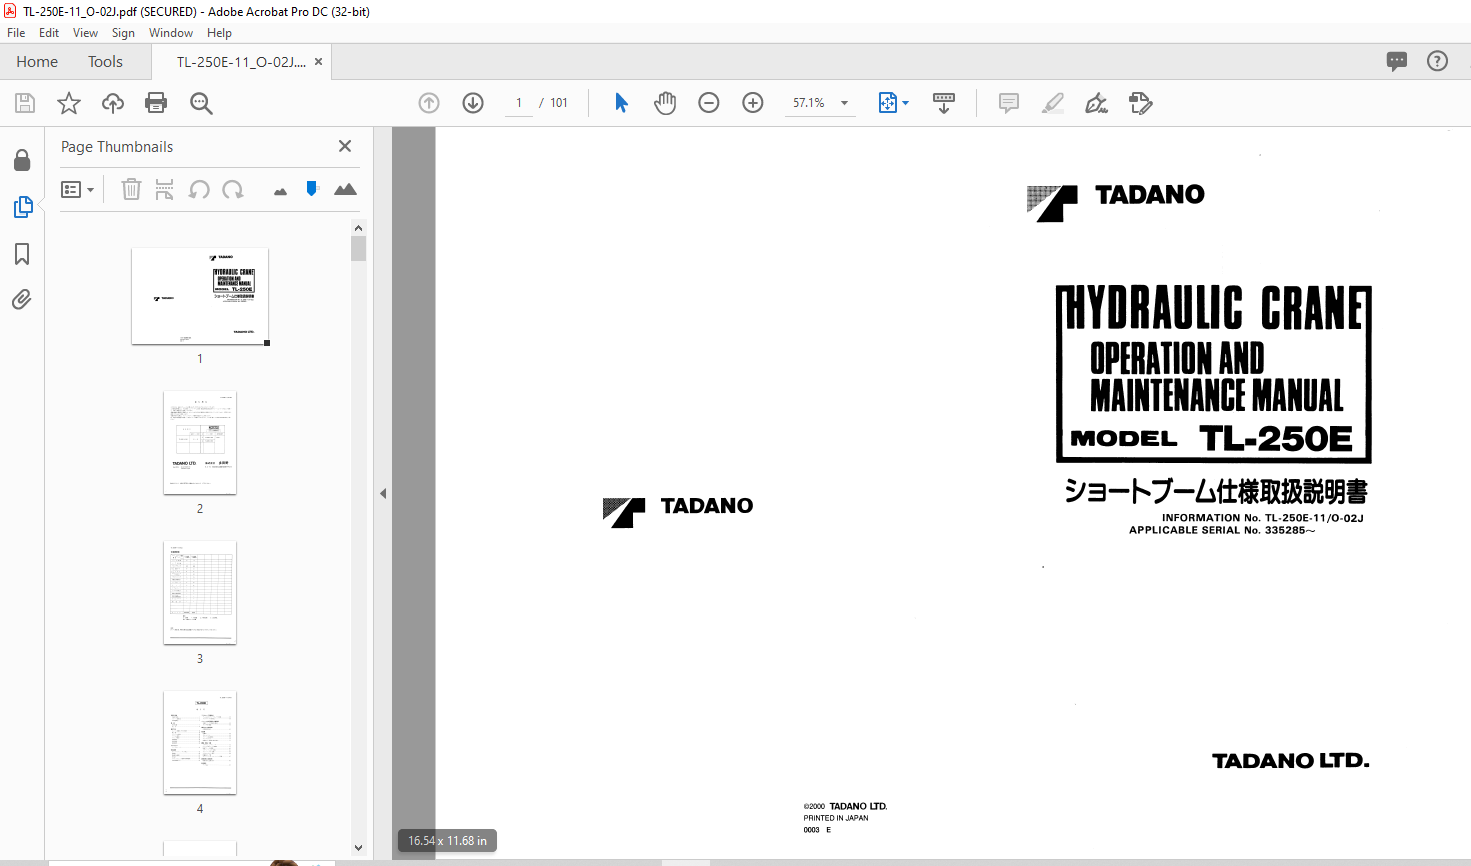Rotate page counterclockwise

tap(200, 189)
